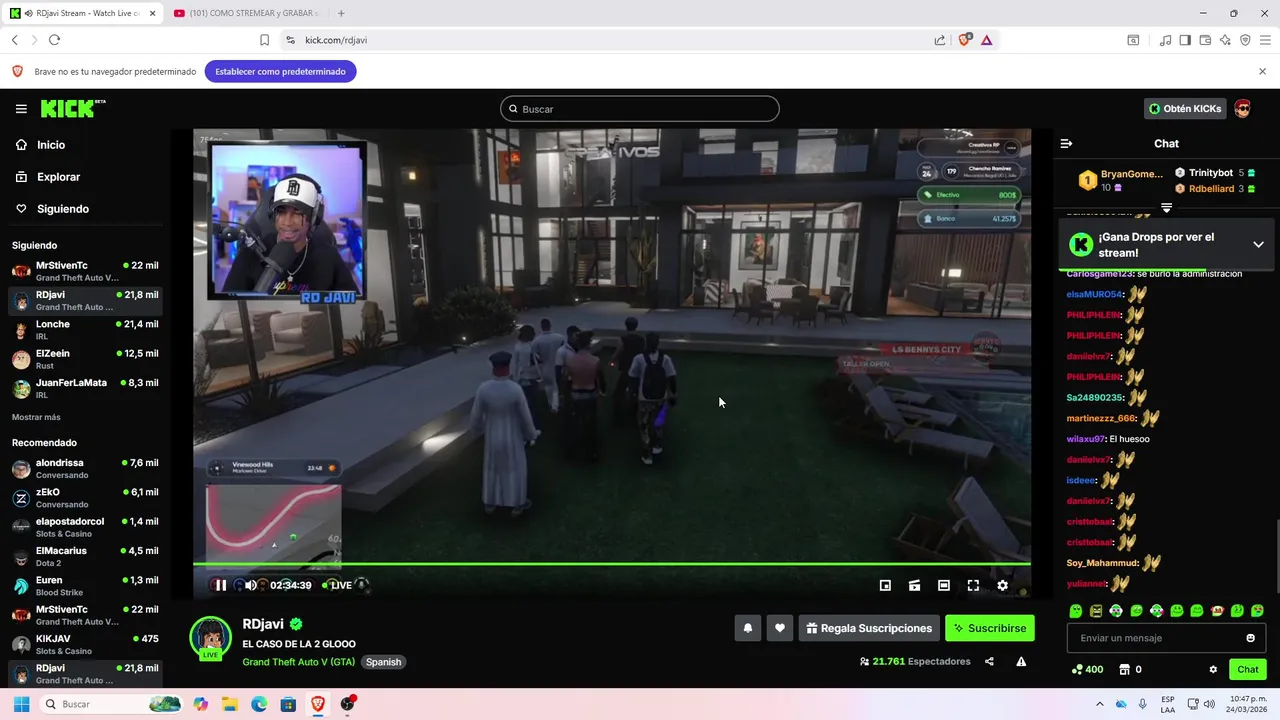The width and height of the screenshot is (1280, 720).
Task: Click the cast/clip icon in the player bar
Action: [x=914, y=585]
